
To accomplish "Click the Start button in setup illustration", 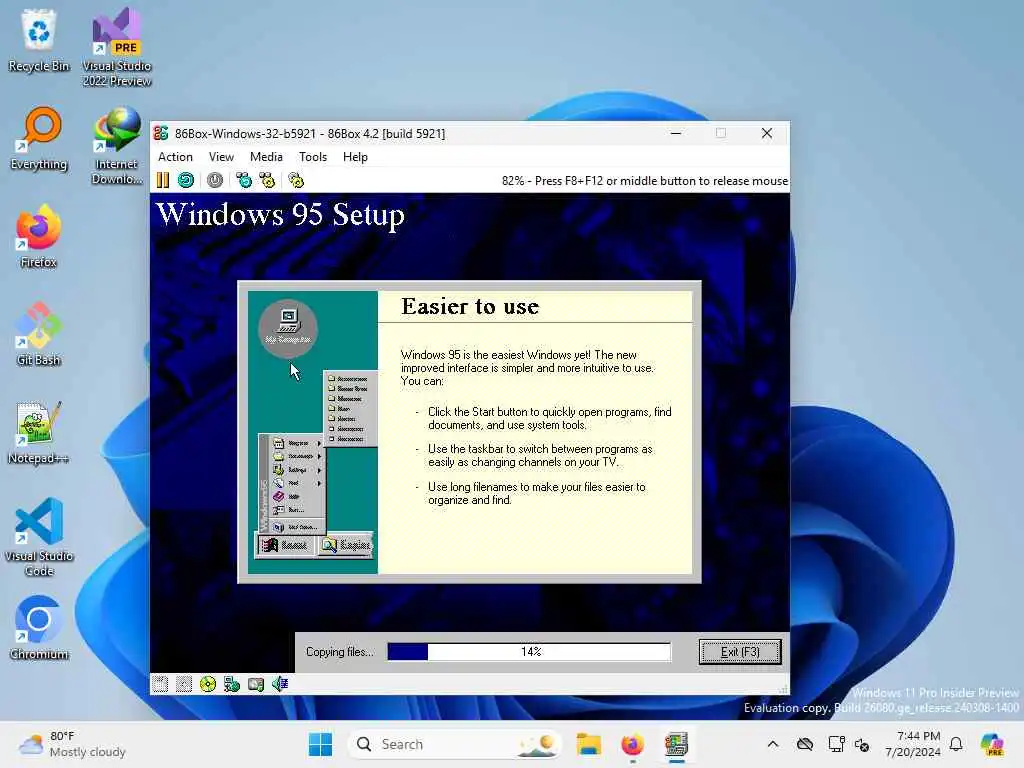I will [x=285, y=545].
